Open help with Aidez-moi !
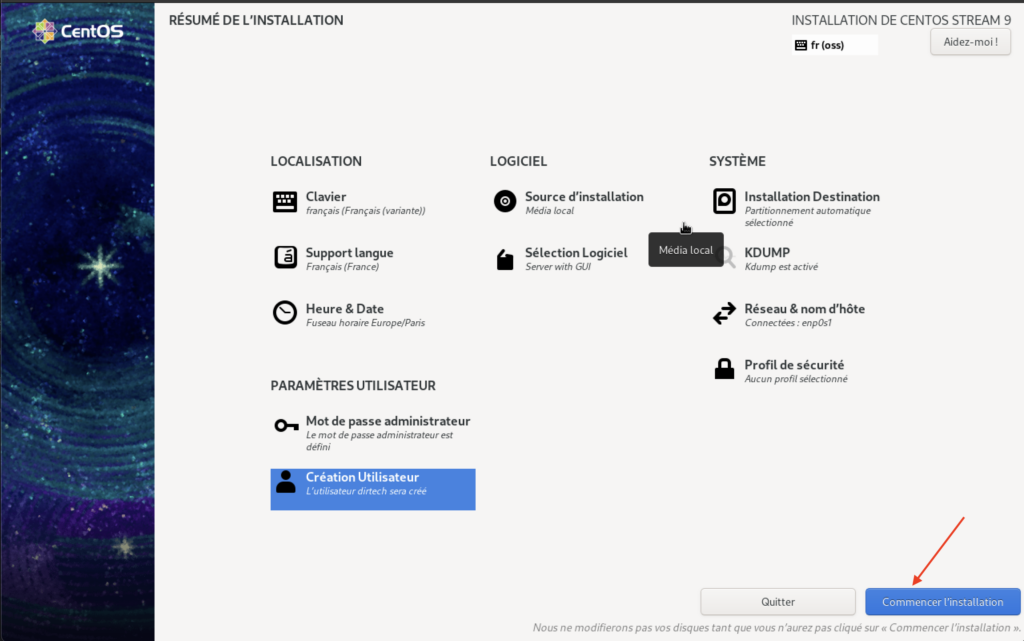Image resolution: width=1024 pixels, height=641 pixels. pos(970,42)
